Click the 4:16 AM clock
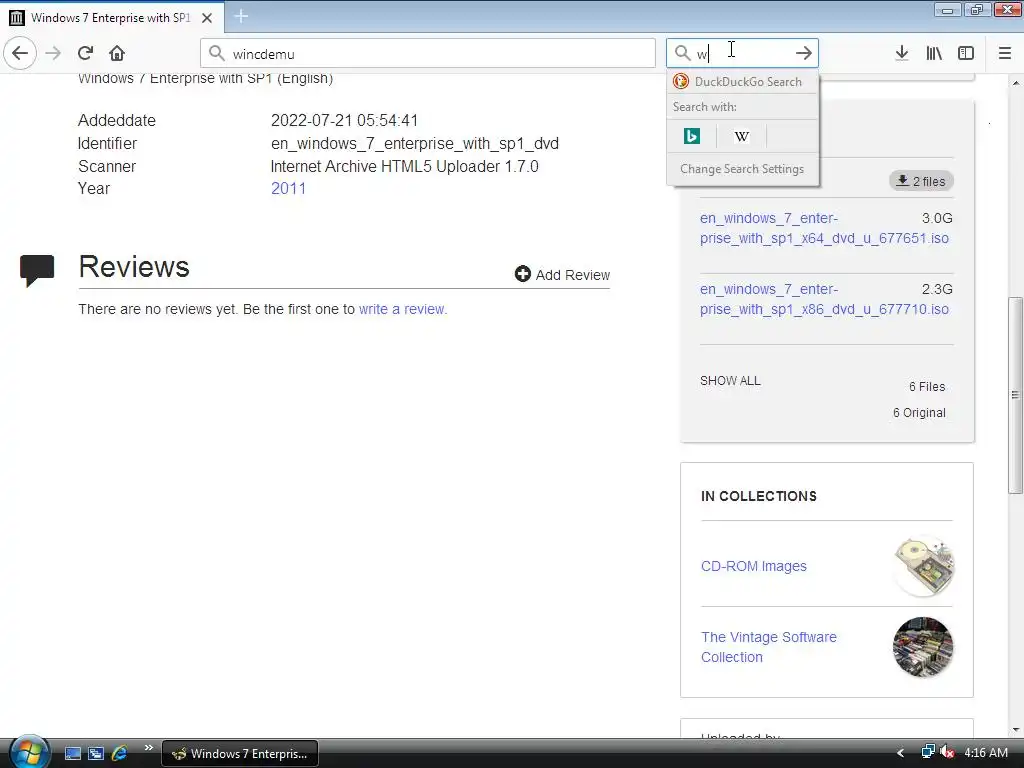Viewport: 1024px width, 768px height. tap(985, 753)
